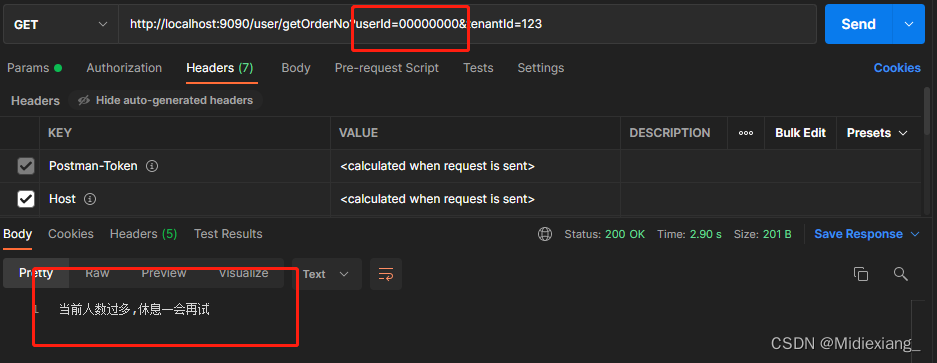
Task: Switch to the Visualize view
Action: click(x=243, y=273)
